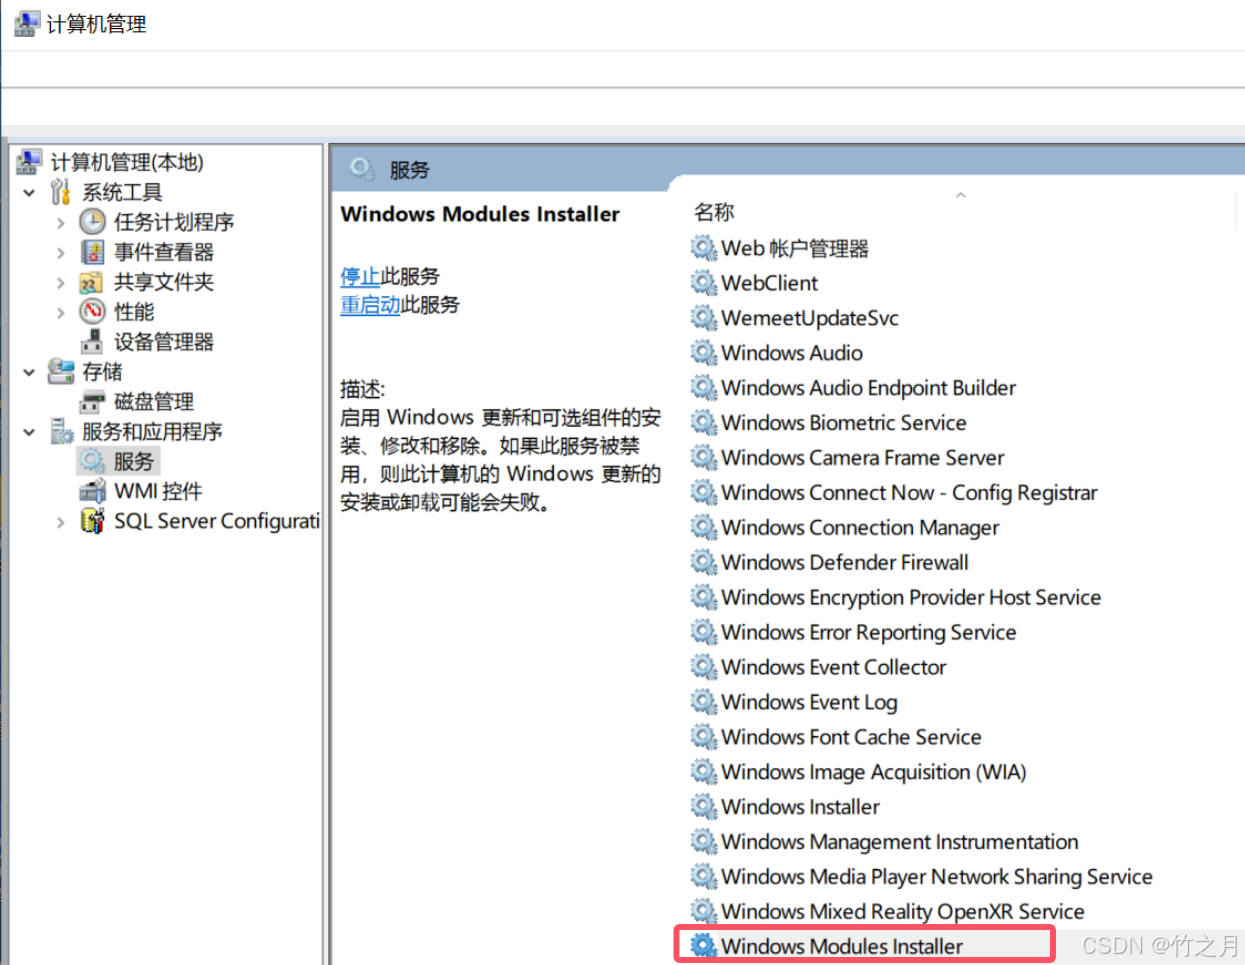Click gear icon beside Windows Installer
The image size is (1245, 965).
tap(704, 806)
